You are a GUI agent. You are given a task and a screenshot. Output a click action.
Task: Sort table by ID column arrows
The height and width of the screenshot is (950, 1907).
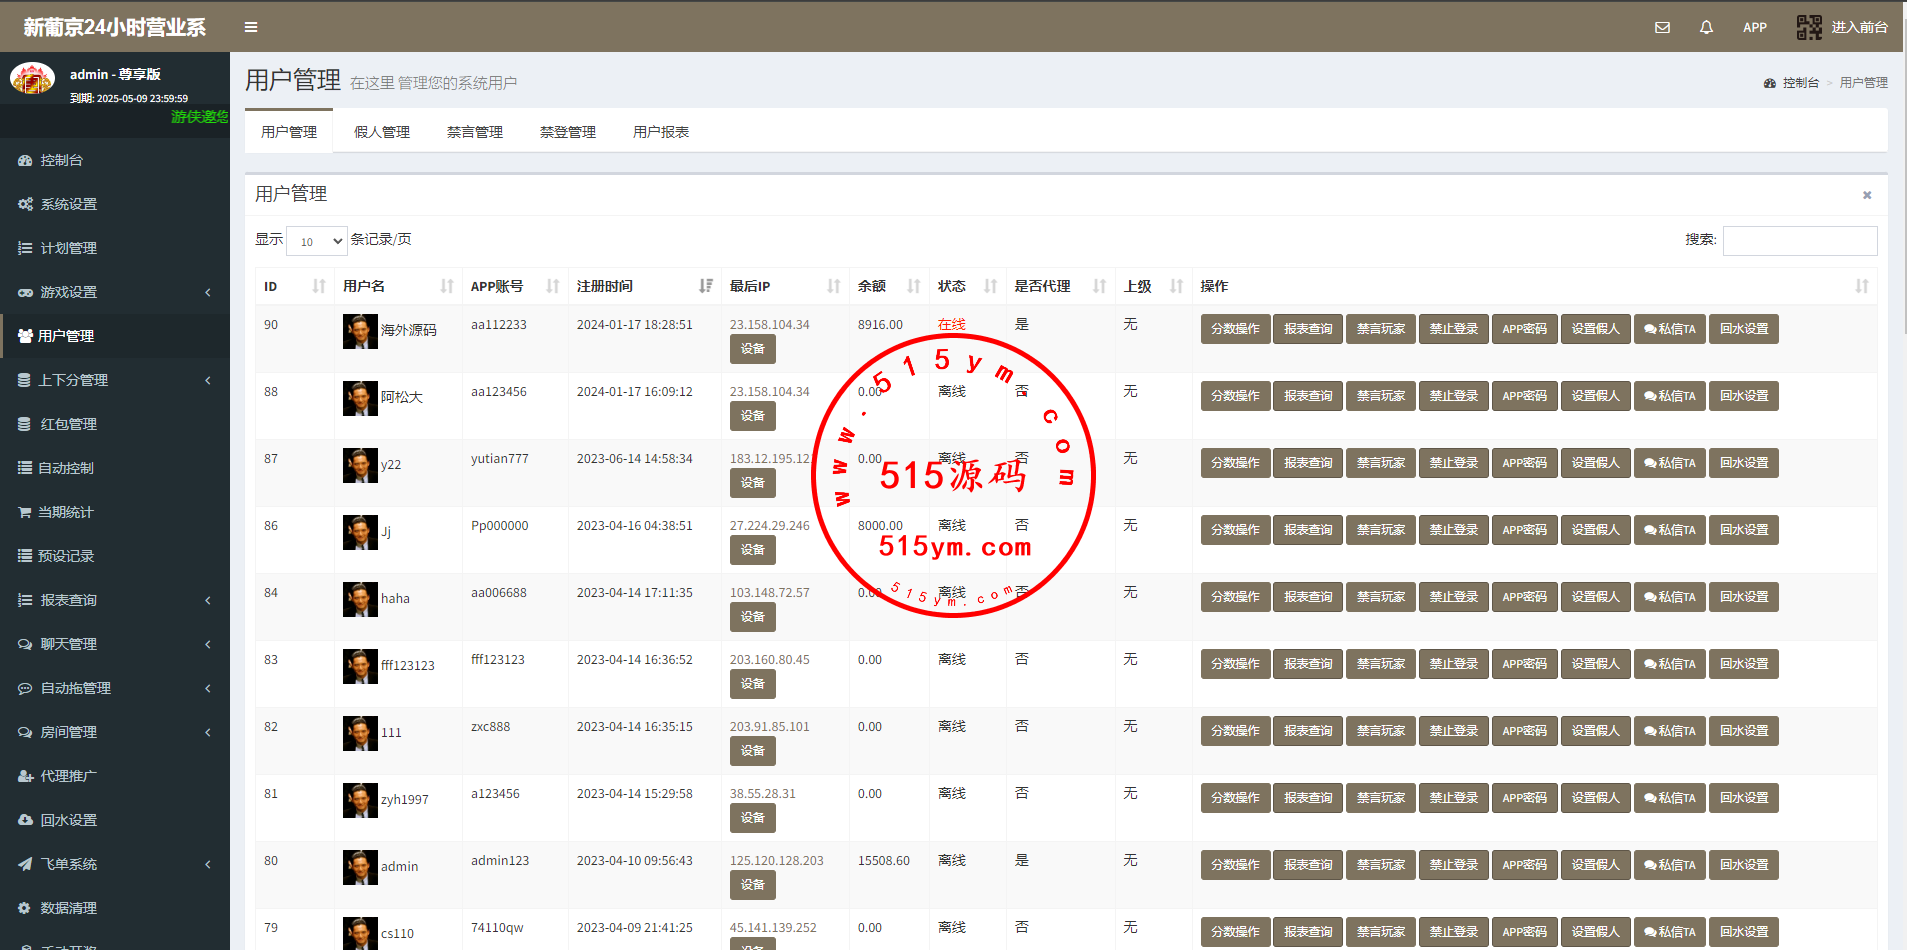(319, 286)
